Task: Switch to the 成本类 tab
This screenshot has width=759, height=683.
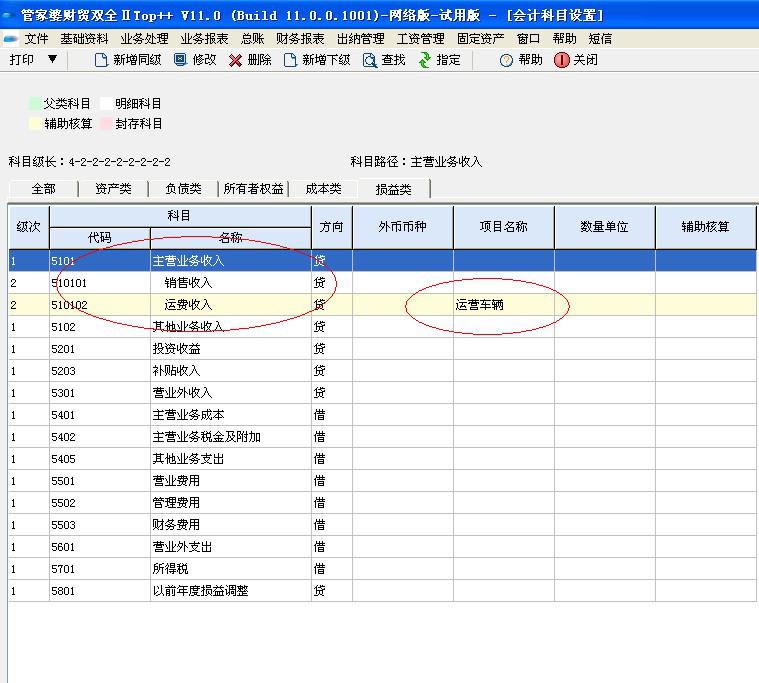Action: pos(323,189)
